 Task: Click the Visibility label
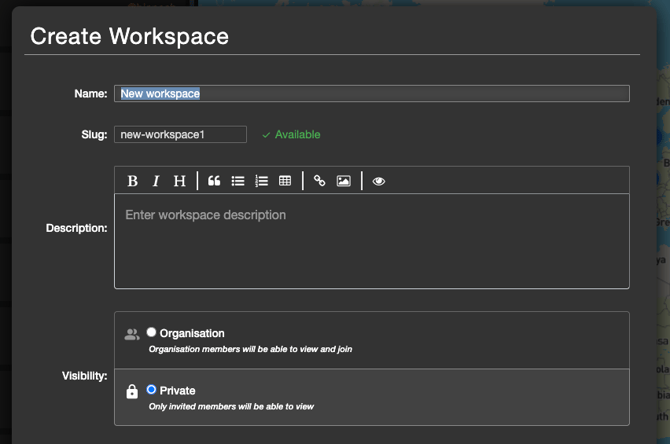point(85,376)
